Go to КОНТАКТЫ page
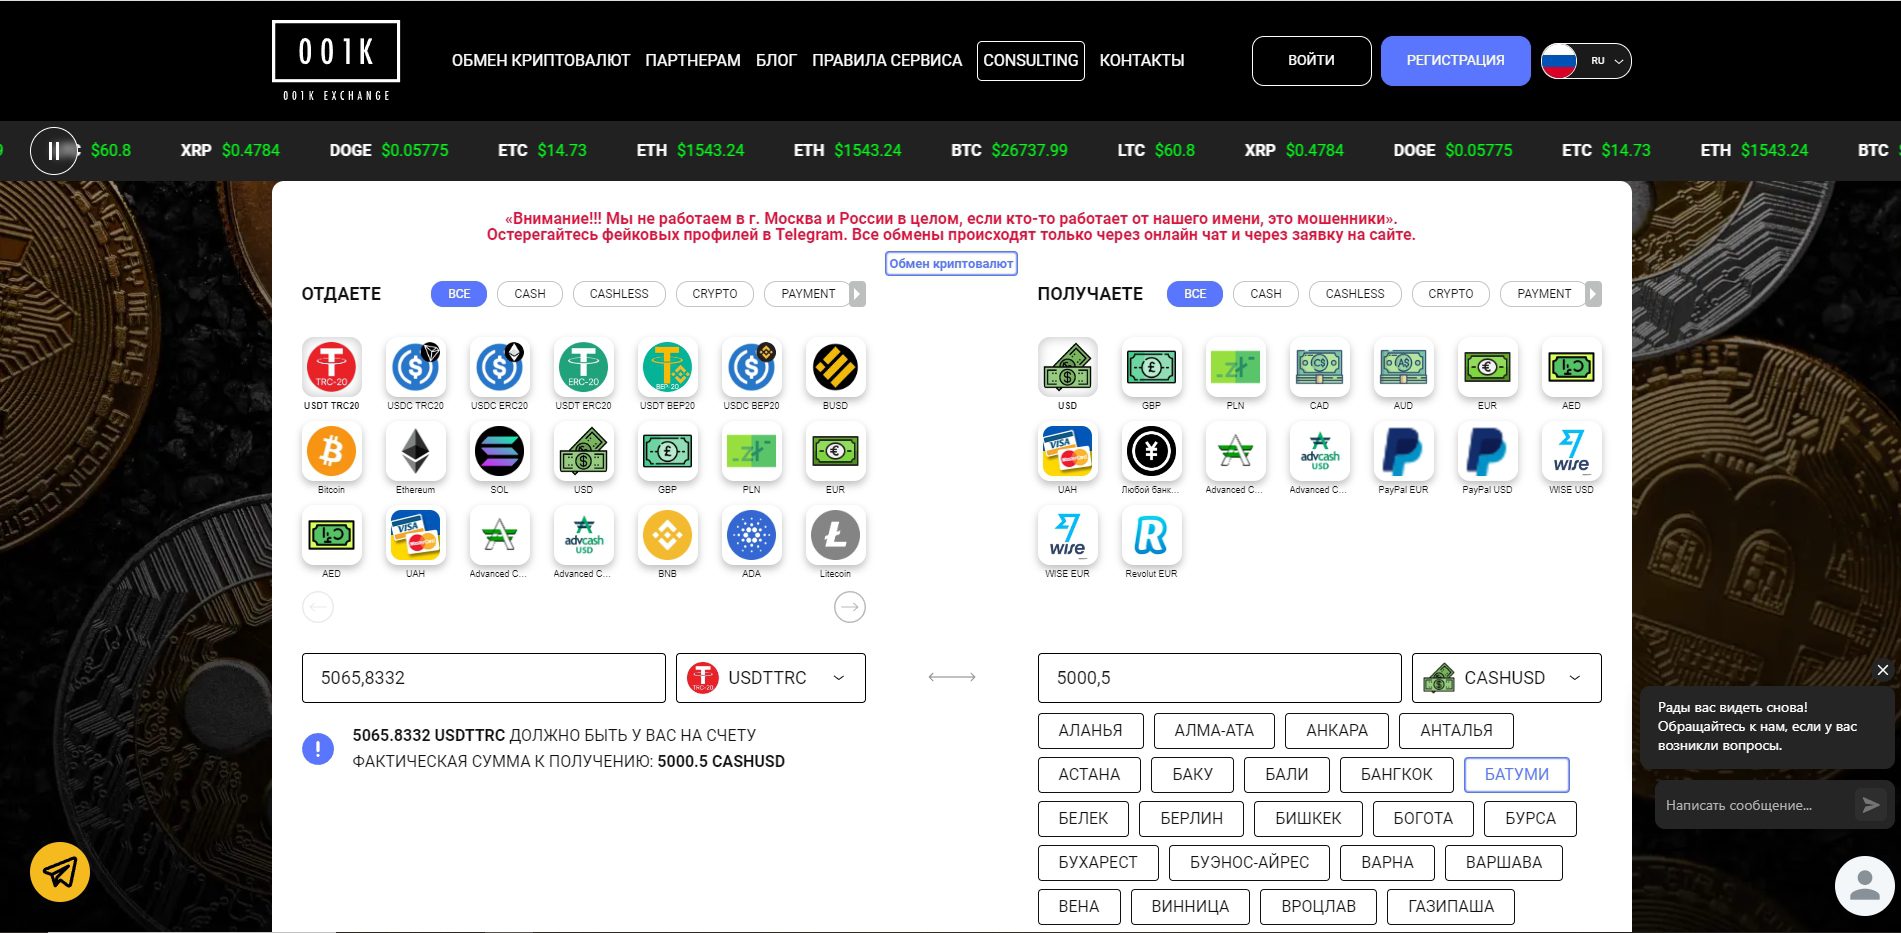The width and height of the screenshot is (1901, 933). 1142,61
